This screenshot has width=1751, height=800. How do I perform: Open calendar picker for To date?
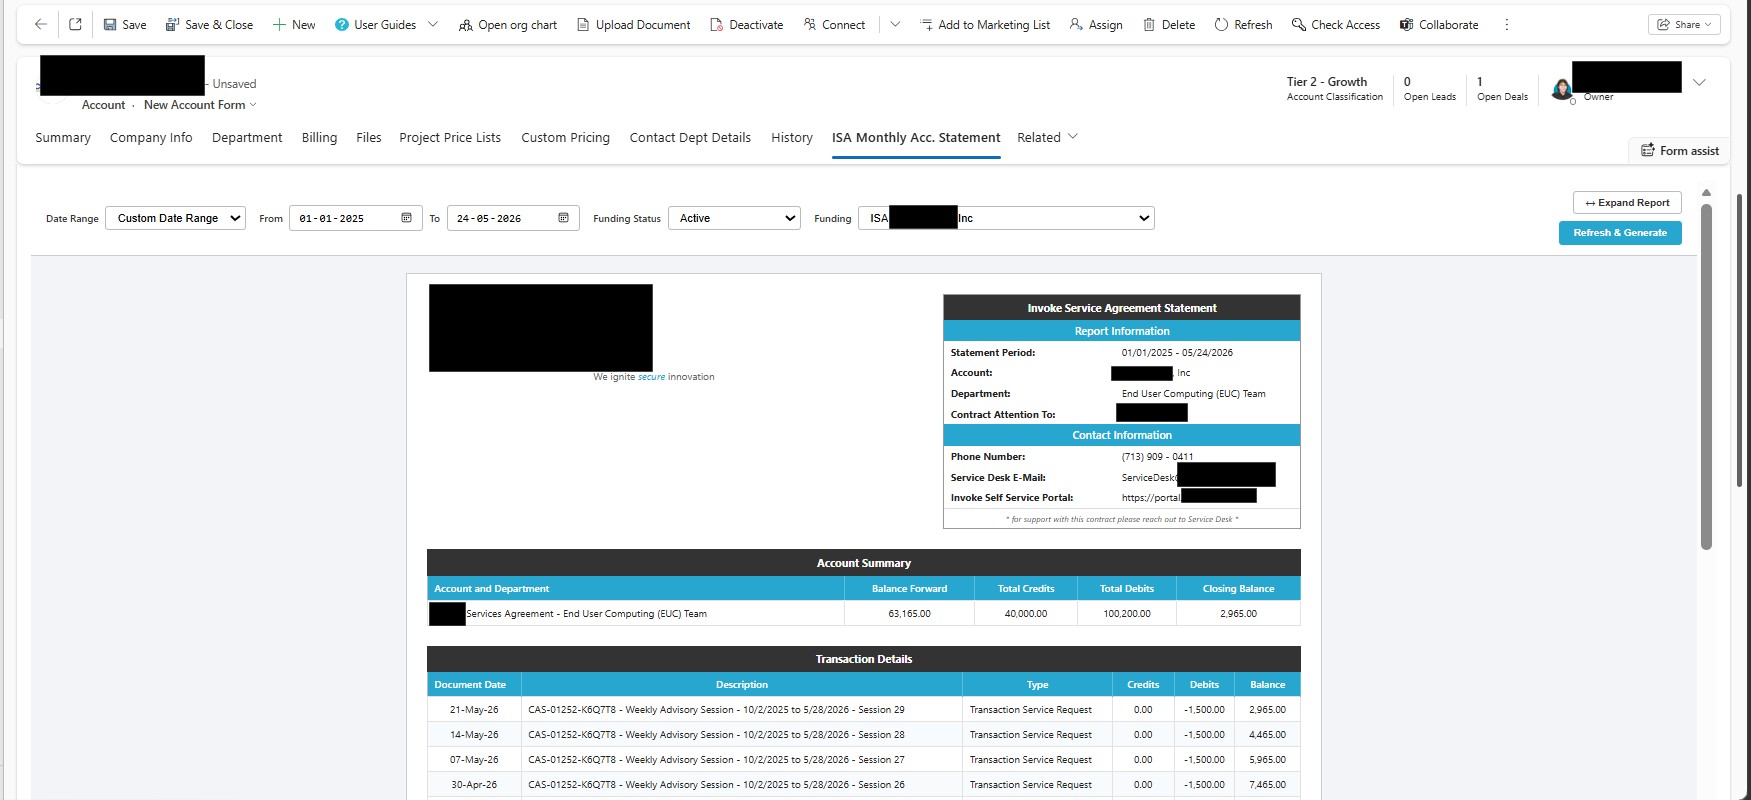[x=563, y=218]
